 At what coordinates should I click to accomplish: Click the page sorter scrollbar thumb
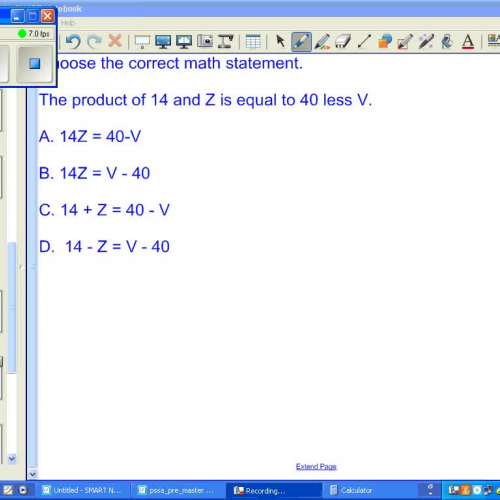pos(12,307)
